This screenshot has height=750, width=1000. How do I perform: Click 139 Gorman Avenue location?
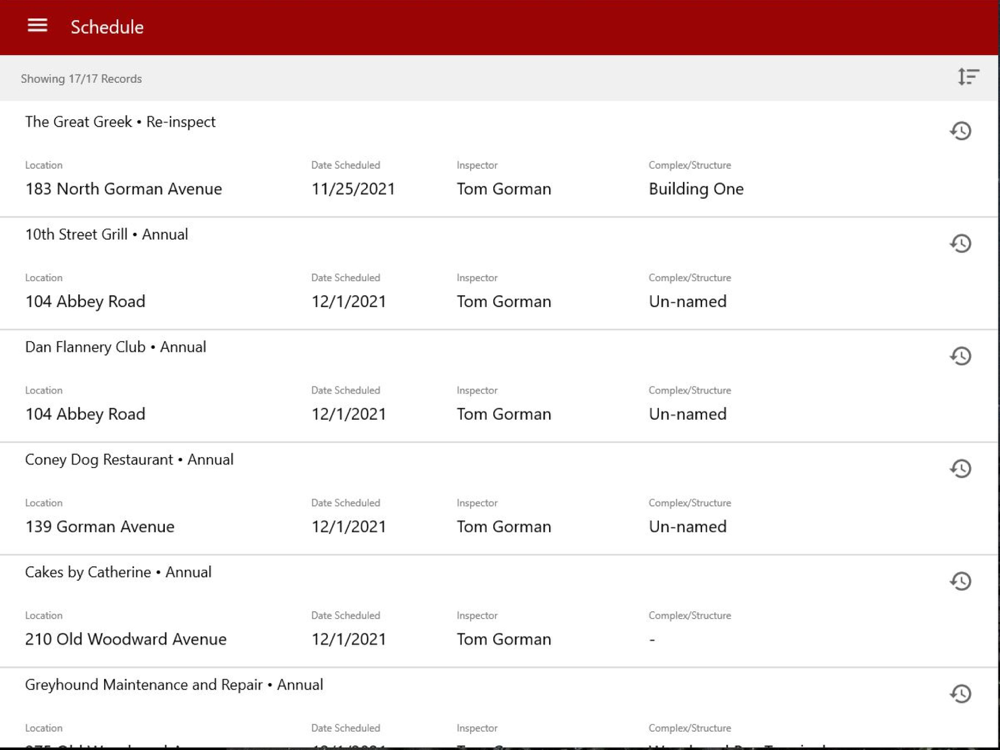(99, 527)
